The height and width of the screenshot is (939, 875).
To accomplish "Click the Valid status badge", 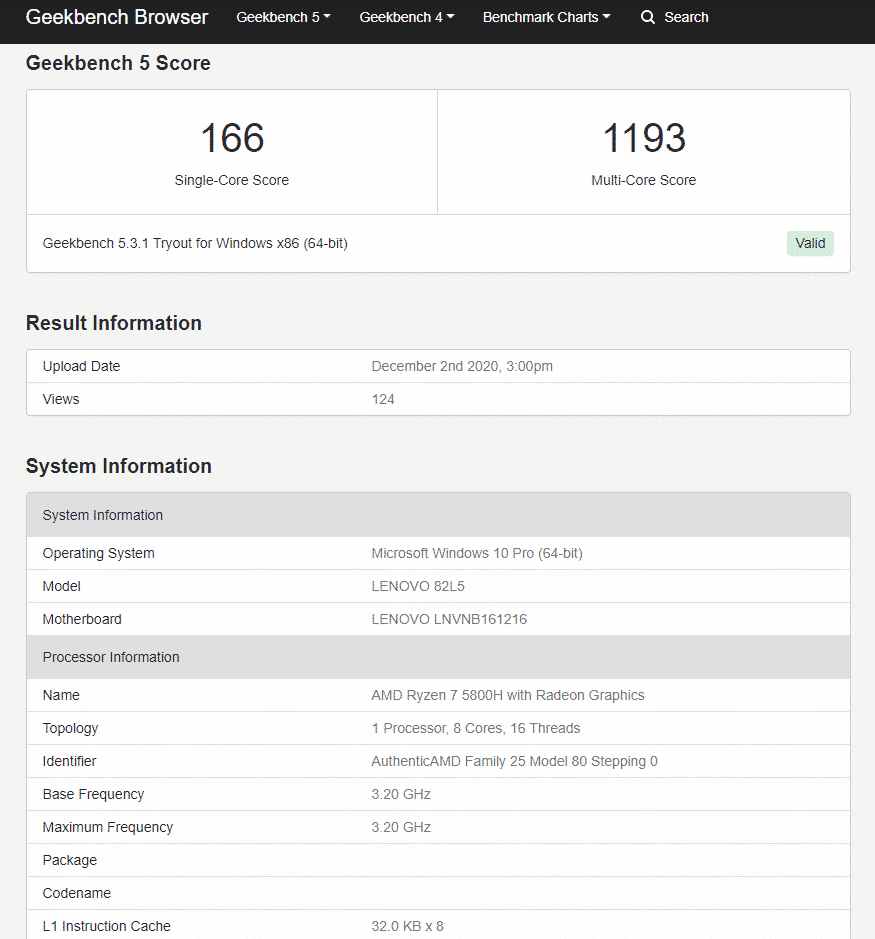I will [810, 243].
